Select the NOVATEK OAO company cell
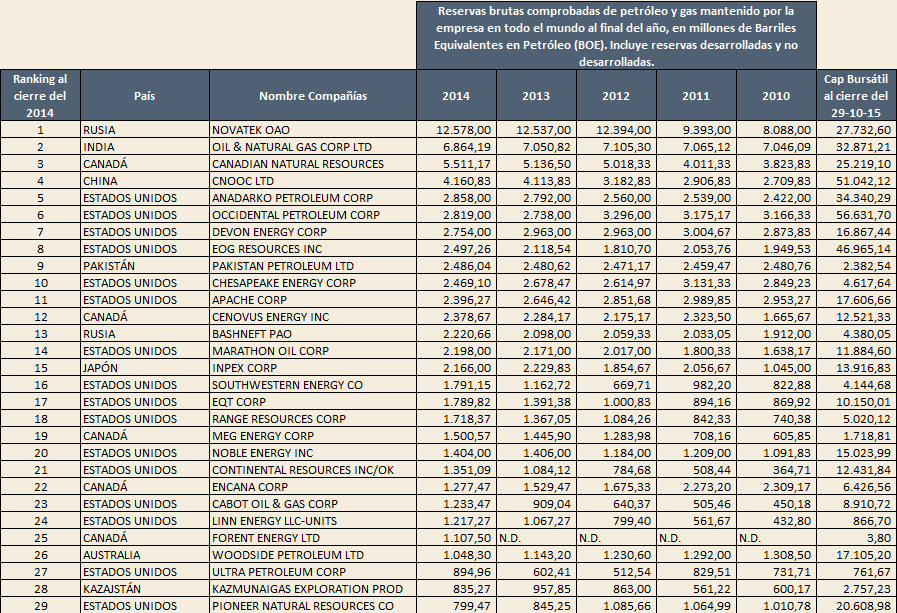The height and width of the screenshot is (613, 897). coord(313,130)
